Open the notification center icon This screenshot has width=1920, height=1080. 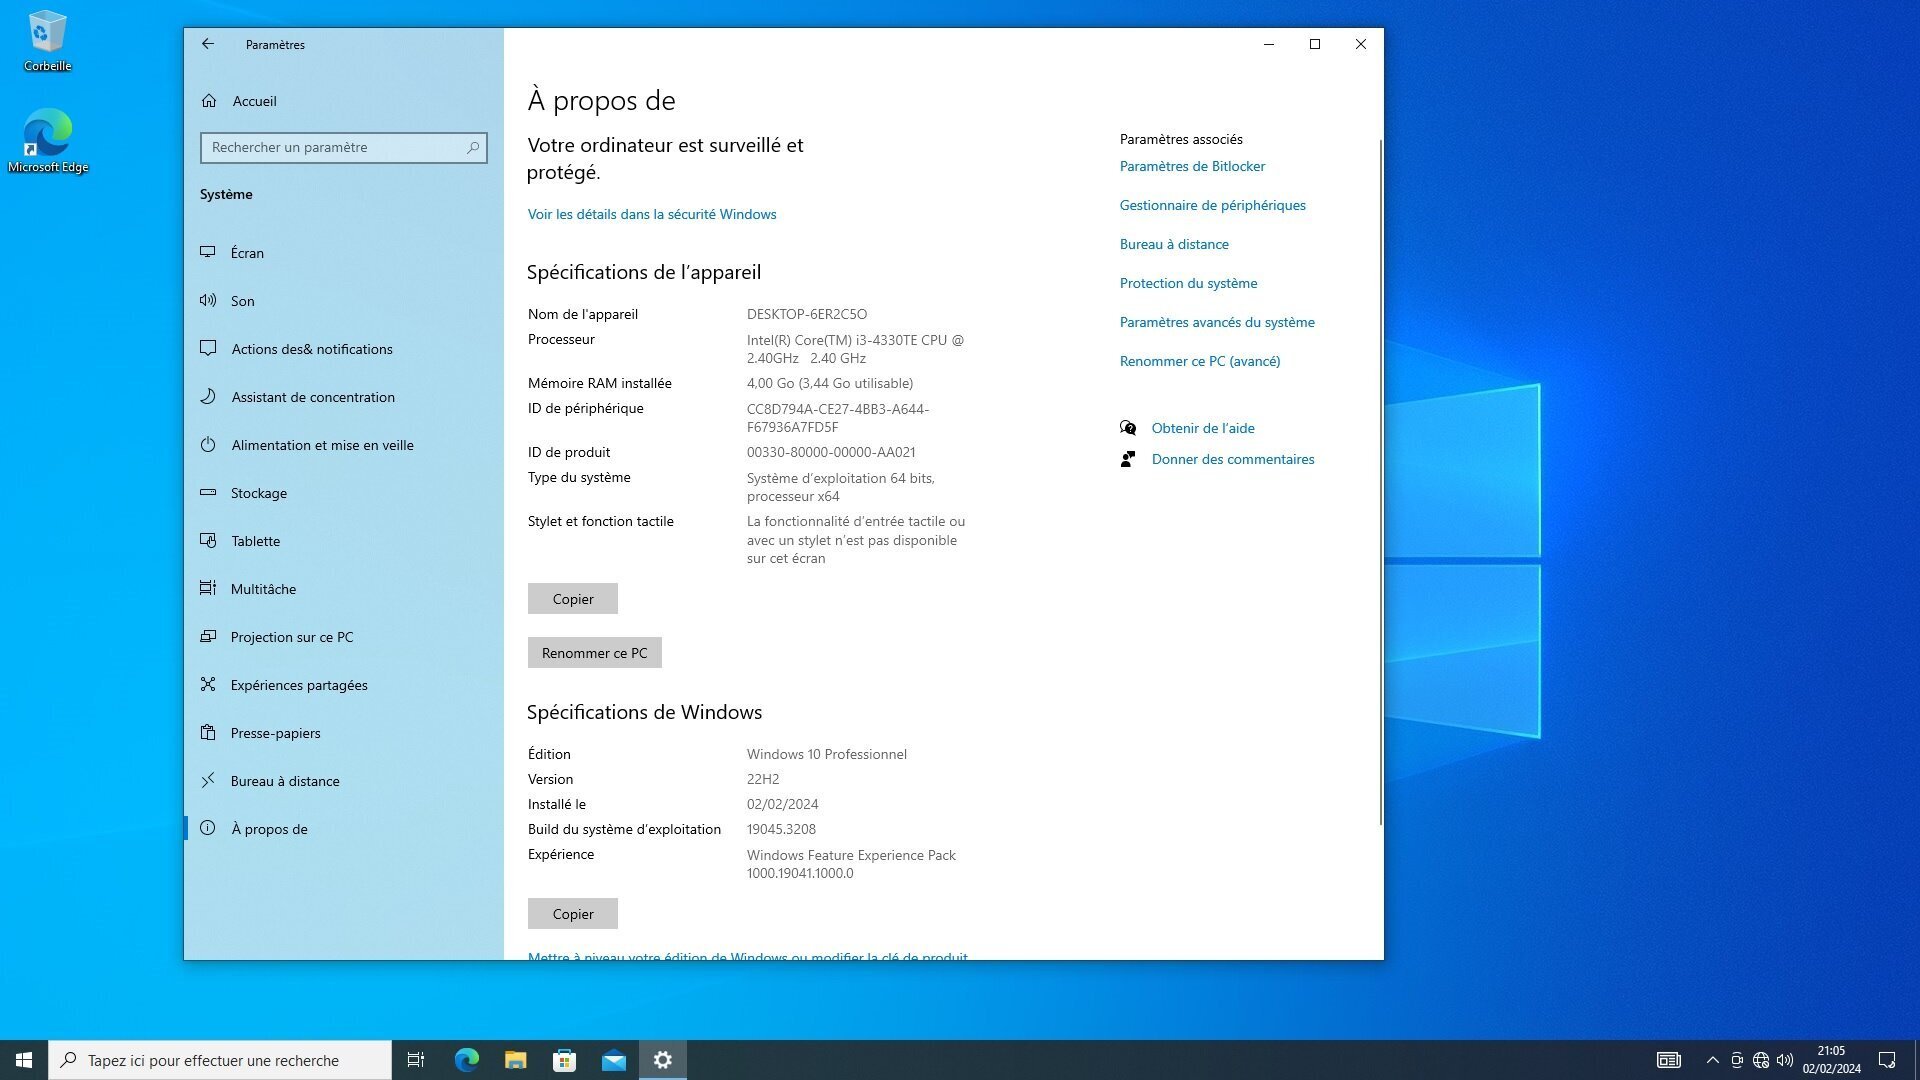click(x=1887, y=1060)
